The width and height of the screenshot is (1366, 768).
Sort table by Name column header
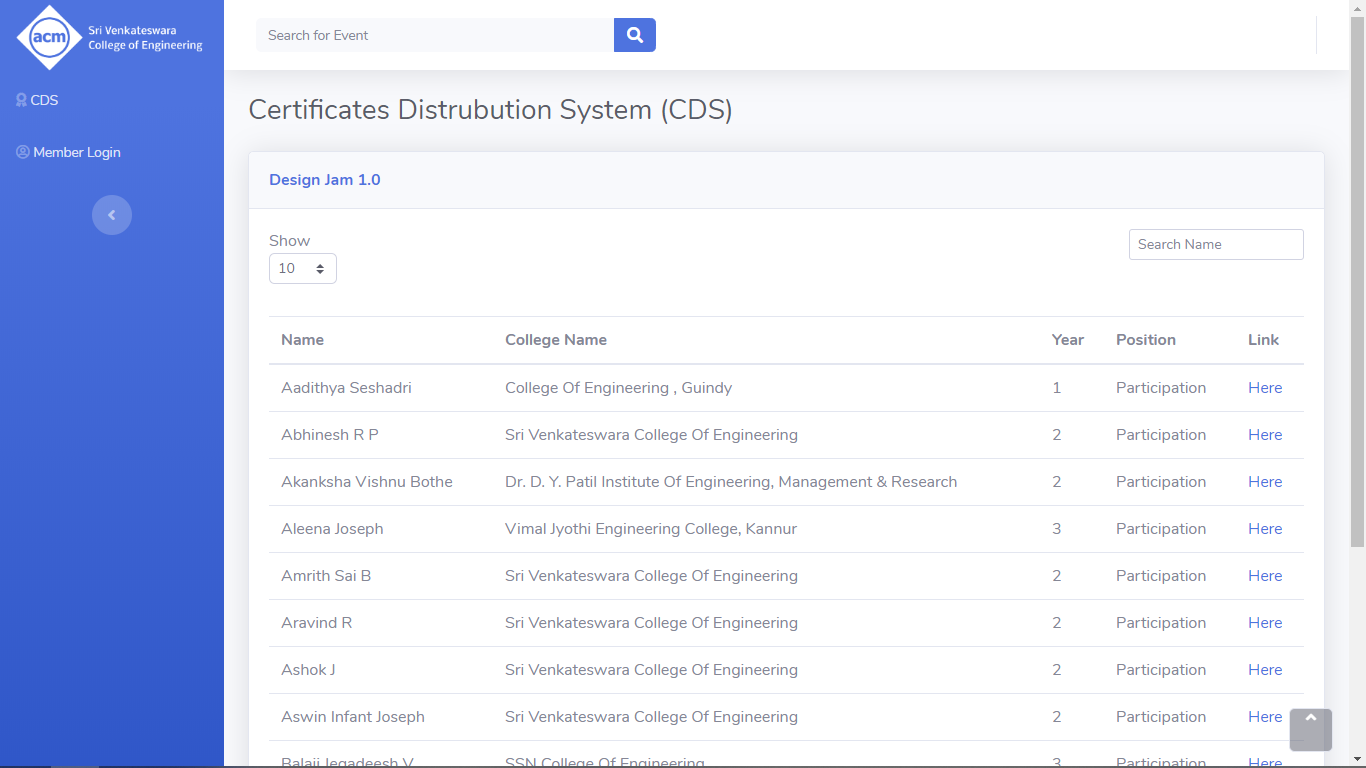coord(302,340)
